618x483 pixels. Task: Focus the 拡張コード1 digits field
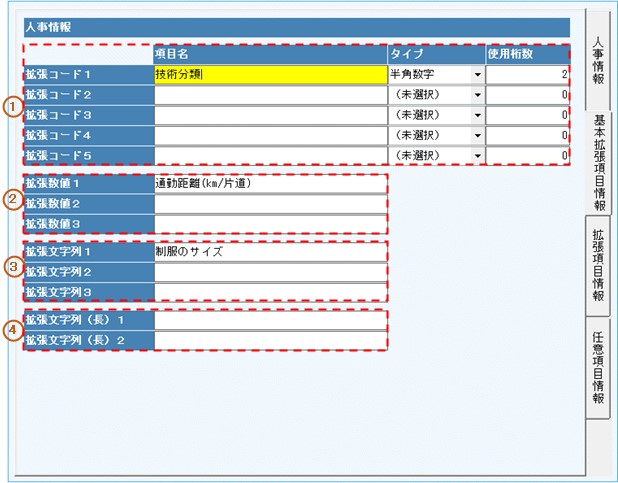click(528, 74)
